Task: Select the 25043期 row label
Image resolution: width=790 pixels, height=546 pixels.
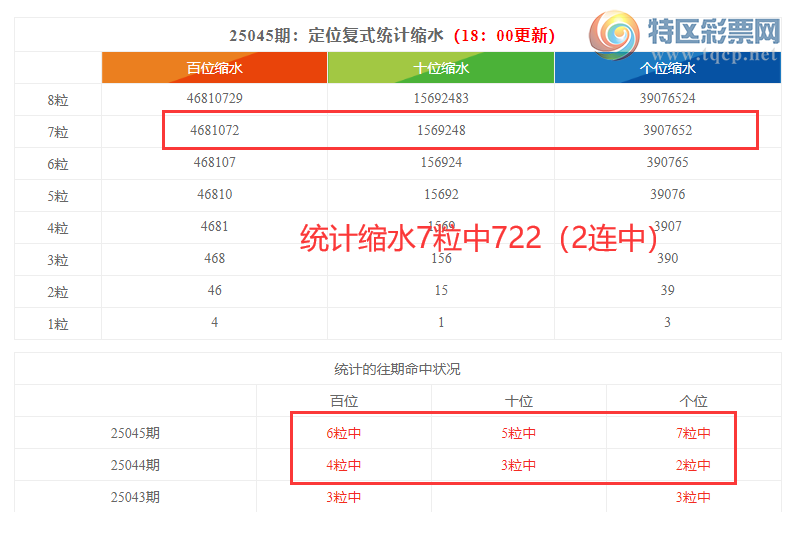Action: [135, 497]
